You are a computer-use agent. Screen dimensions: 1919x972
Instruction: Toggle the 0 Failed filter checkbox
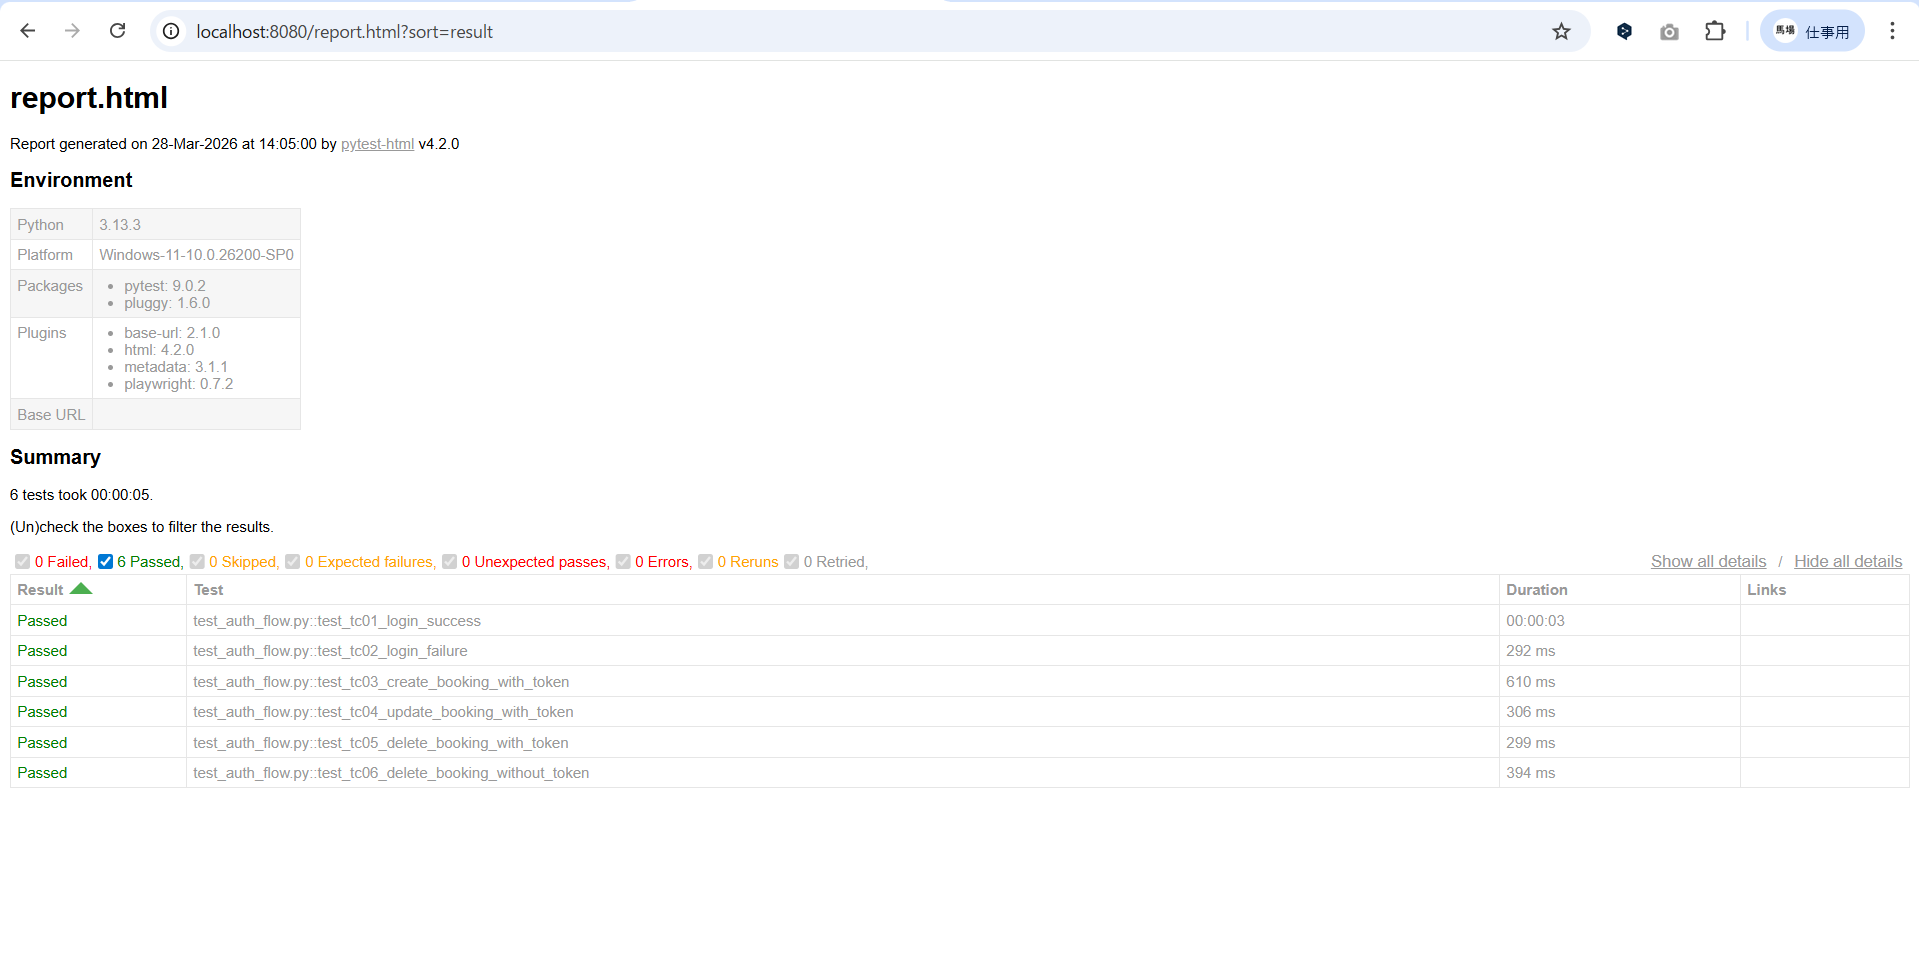click(x=22, y=562)
